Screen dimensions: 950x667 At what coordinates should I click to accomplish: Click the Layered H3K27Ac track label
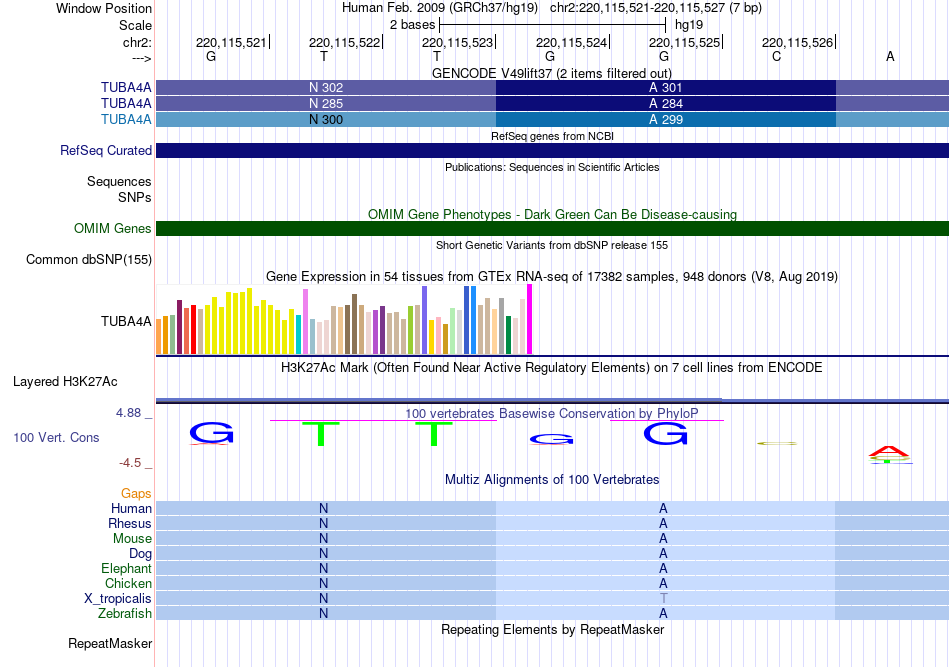tap(65, 382)
